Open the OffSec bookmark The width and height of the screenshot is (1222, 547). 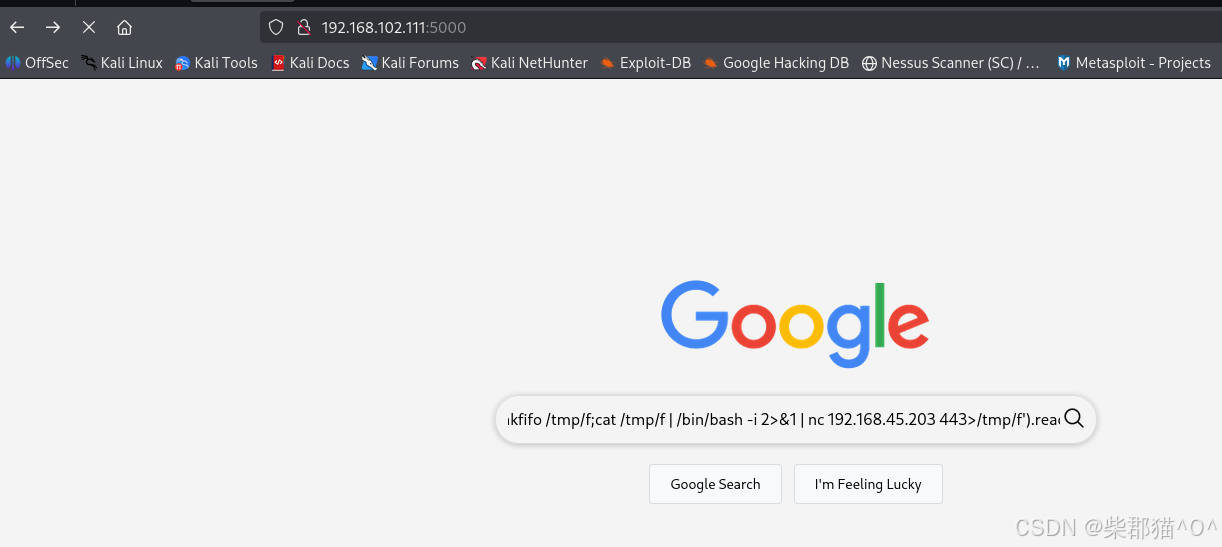[37, 63]
